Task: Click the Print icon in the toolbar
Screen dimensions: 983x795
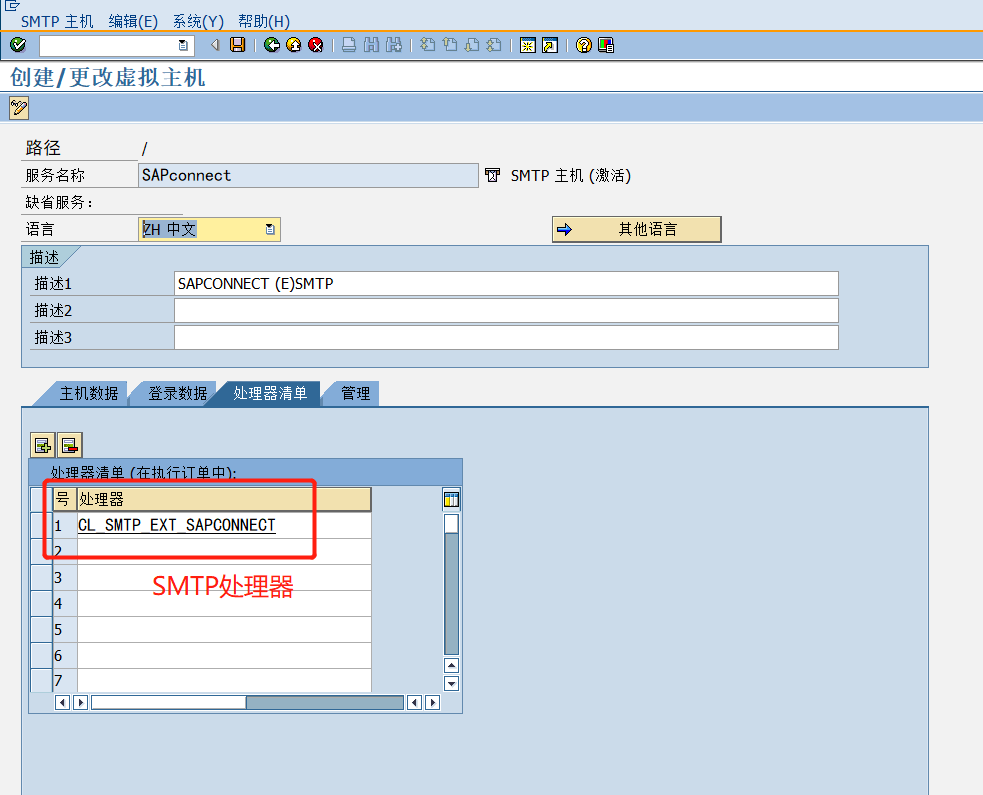Action: (x=349, y=45)
